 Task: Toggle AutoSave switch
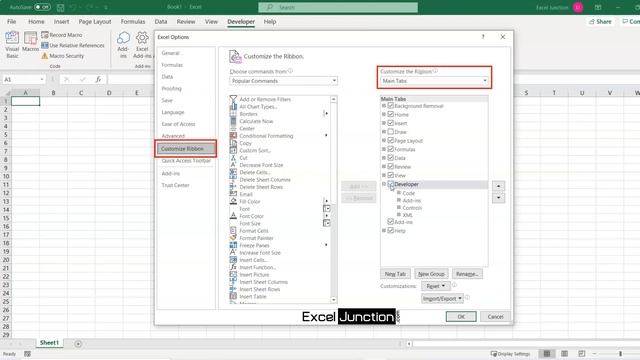(42, 7)
